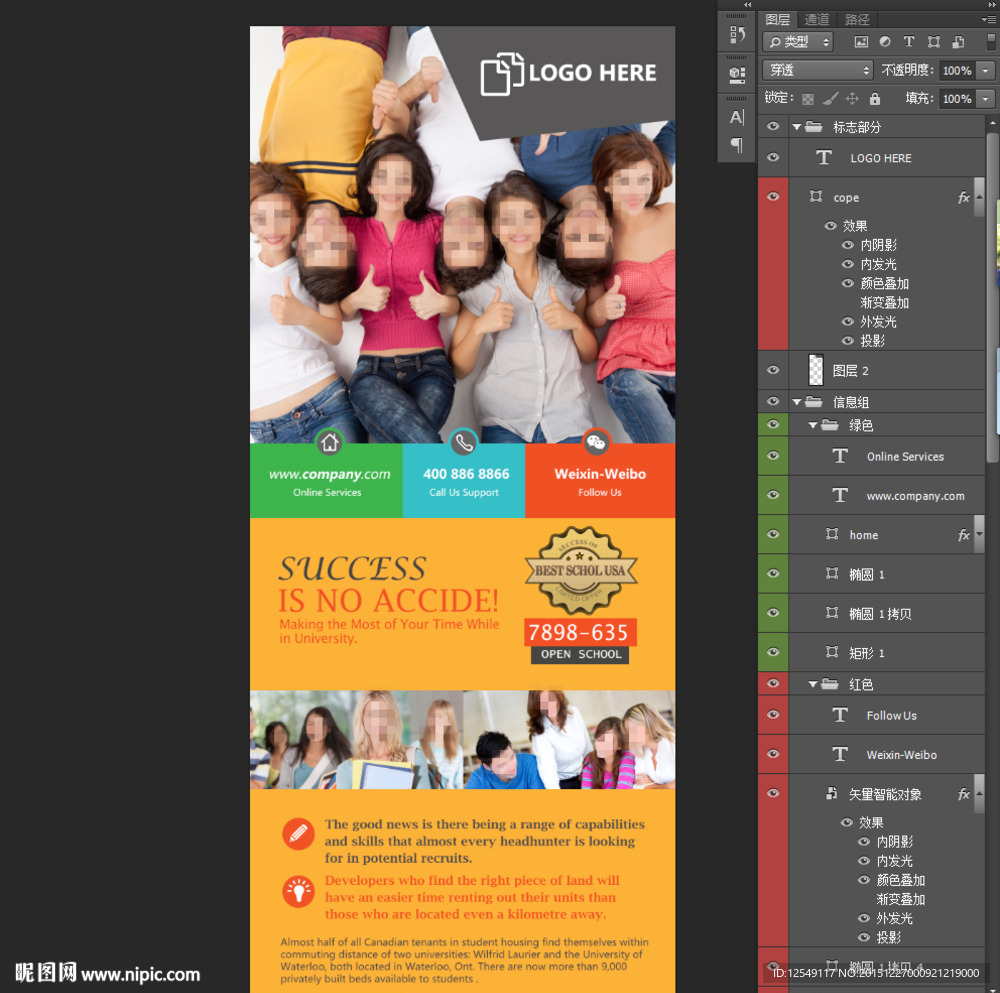Open the 类型 filter dropdown
Viewport: 1000px width, 993px height.
pyautogui.click(x=798, y=42)
